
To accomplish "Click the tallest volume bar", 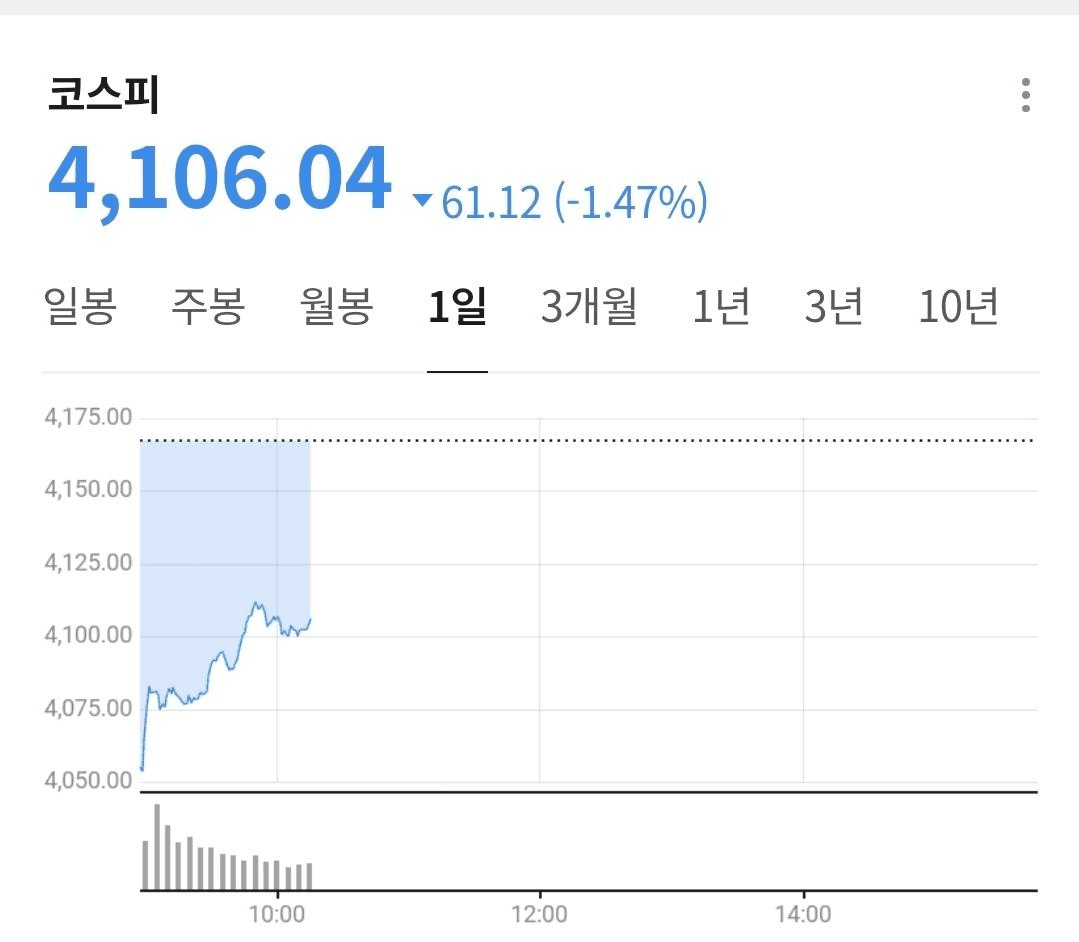I will 157,846.
